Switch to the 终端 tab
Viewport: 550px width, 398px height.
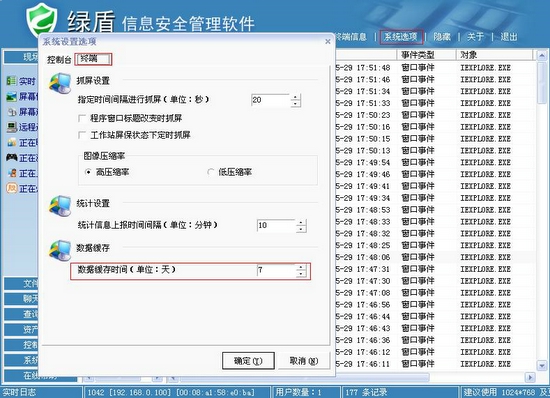pos(93,59)
